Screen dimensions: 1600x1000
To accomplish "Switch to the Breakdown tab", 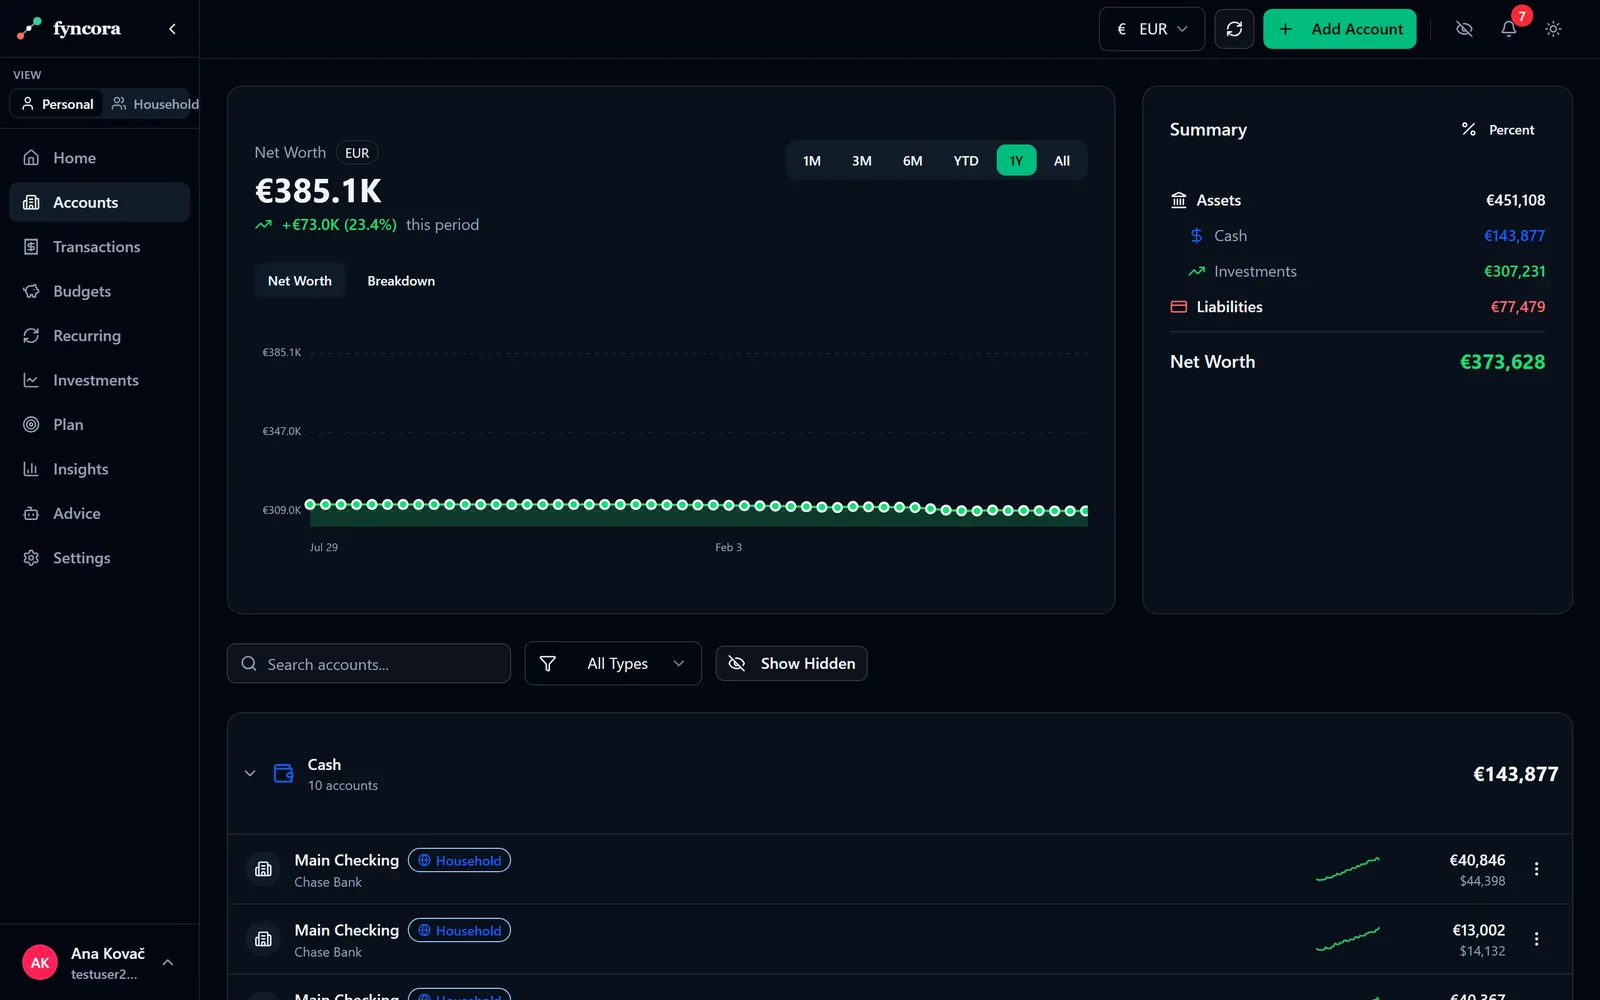I will pos(401,281).
